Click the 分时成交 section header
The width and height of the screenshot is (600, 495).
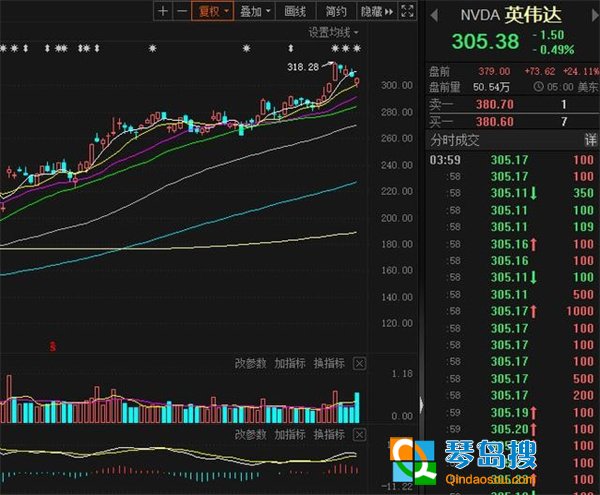pos(454,140)
